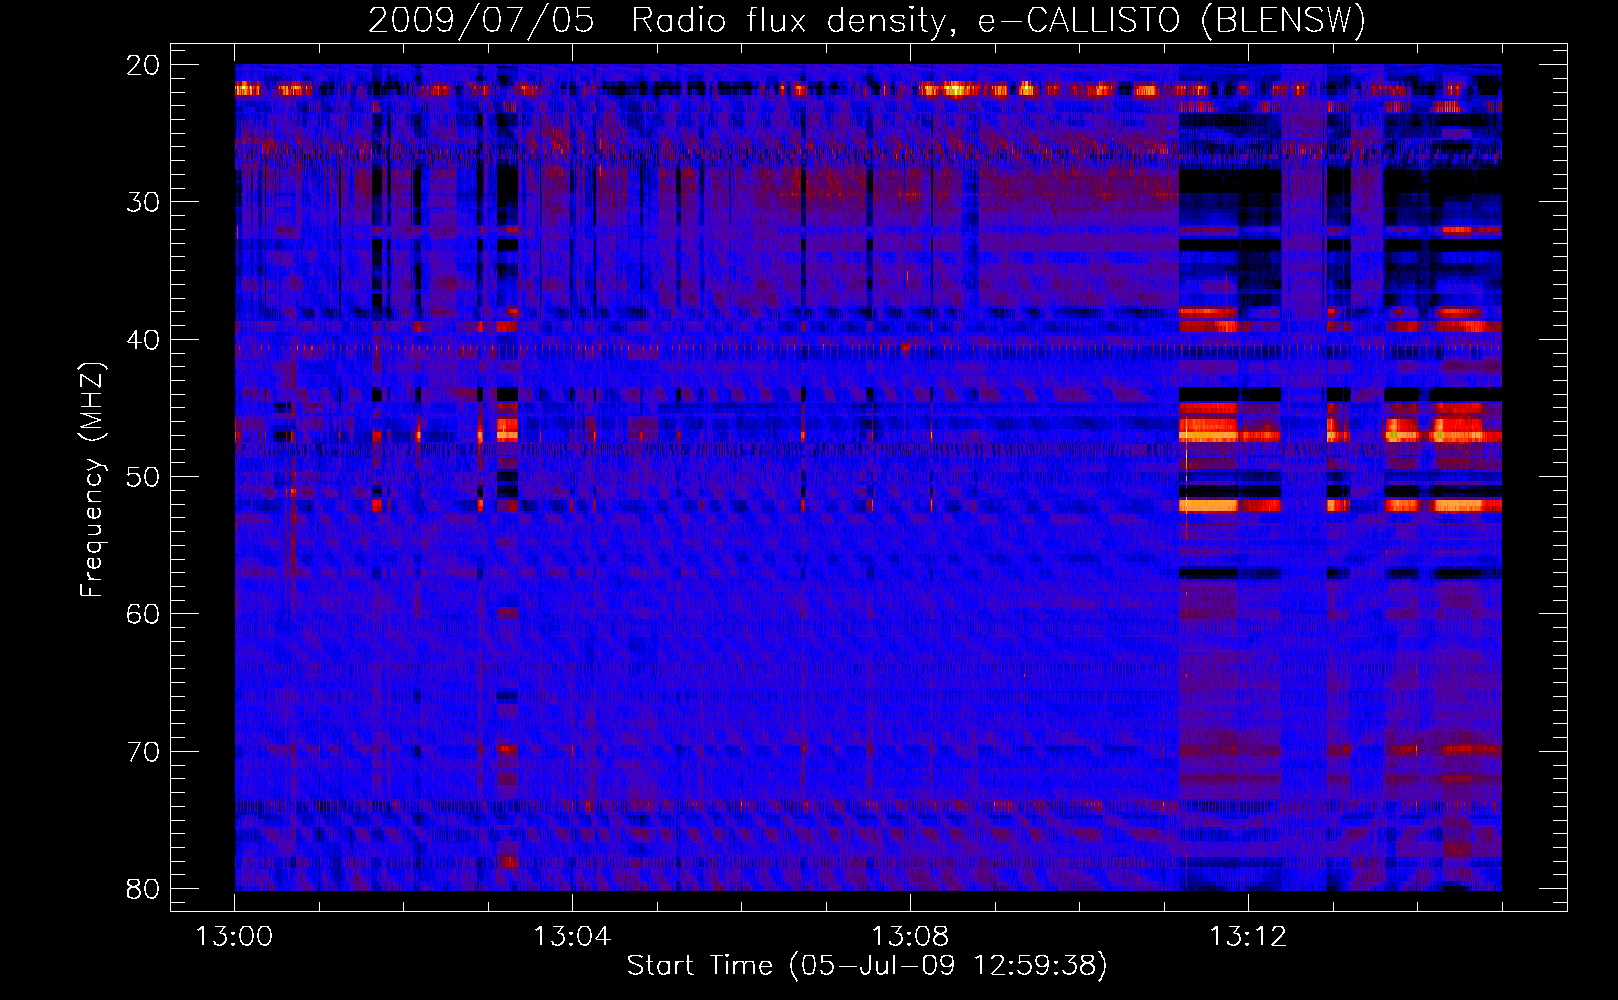The height and width of the screenshot is (1000, 1618).
Task: Click the 20 frequency tick label
Action: pyautogui.click(x=143, y=65)
